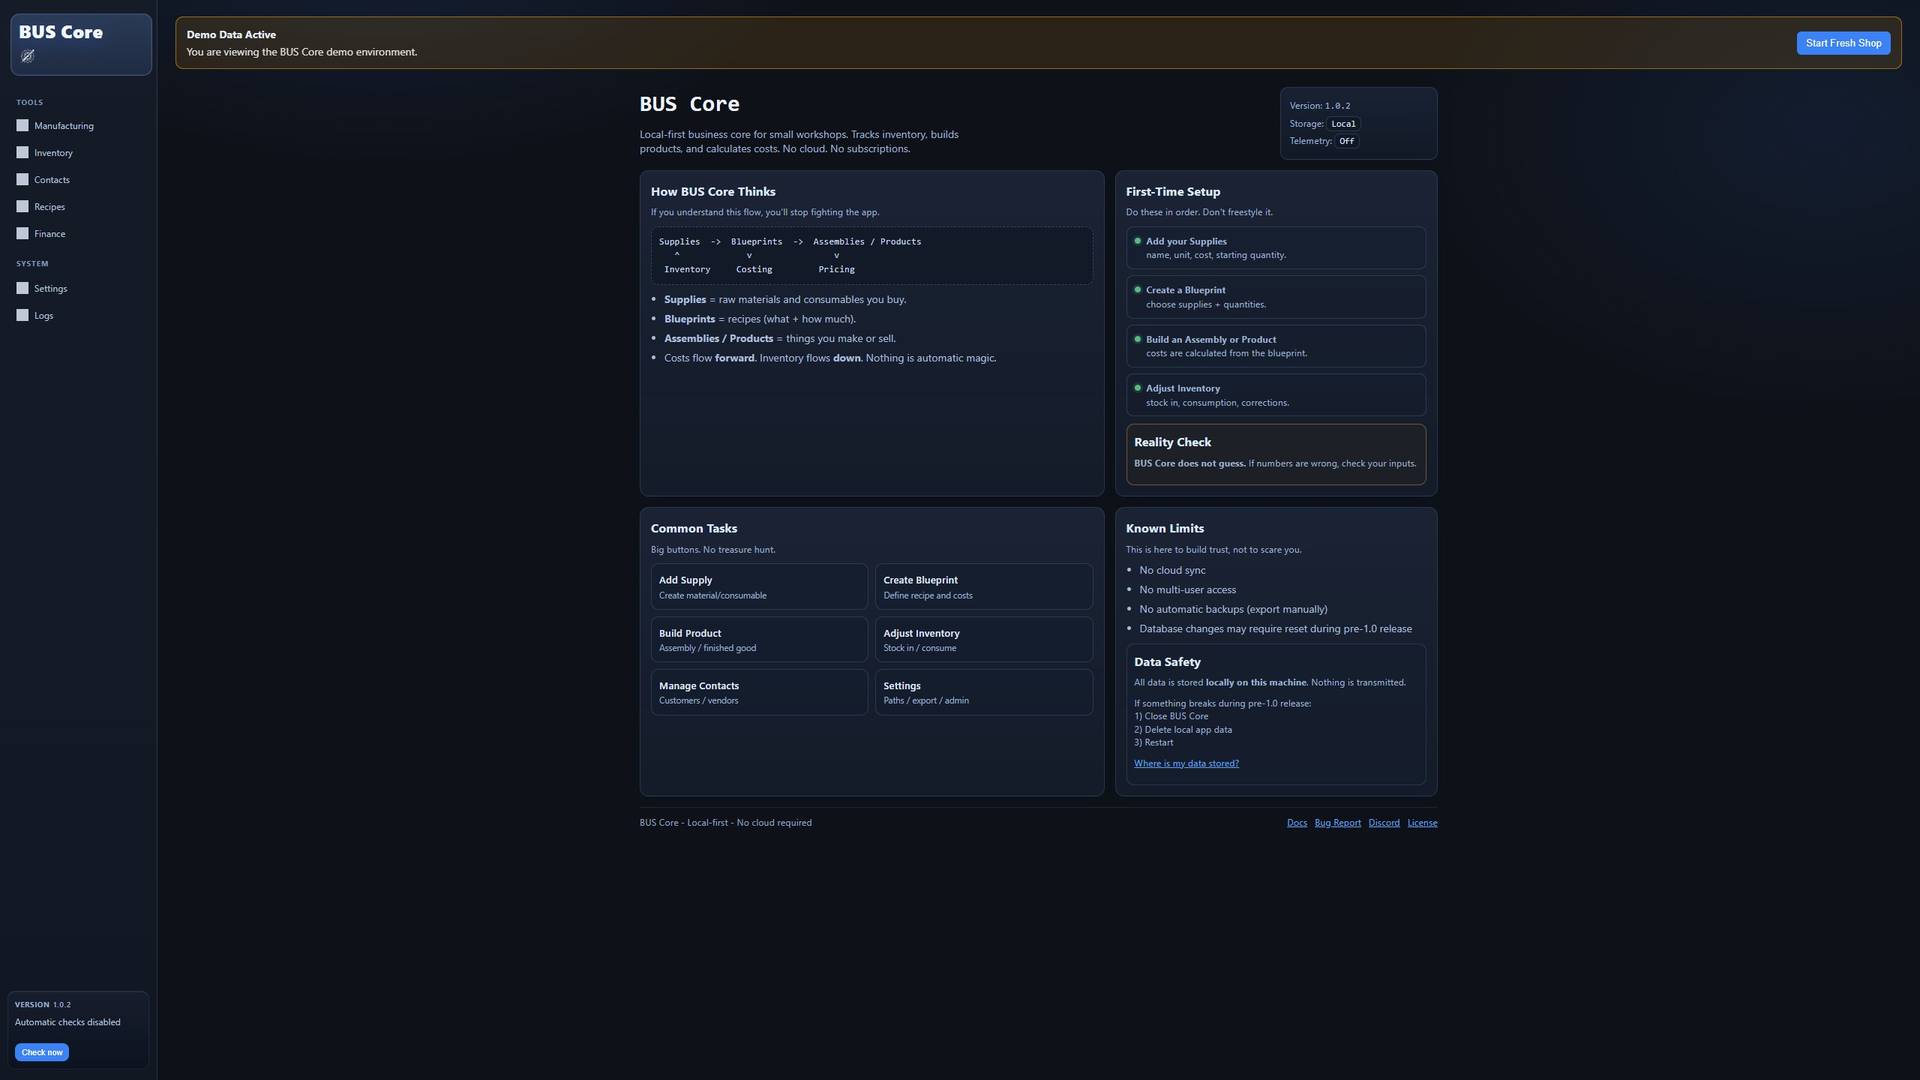Click the Manufacturing icon in the sidebar
The height and width of the screenshot is (1080, 1920).
[x=22, y=126]
